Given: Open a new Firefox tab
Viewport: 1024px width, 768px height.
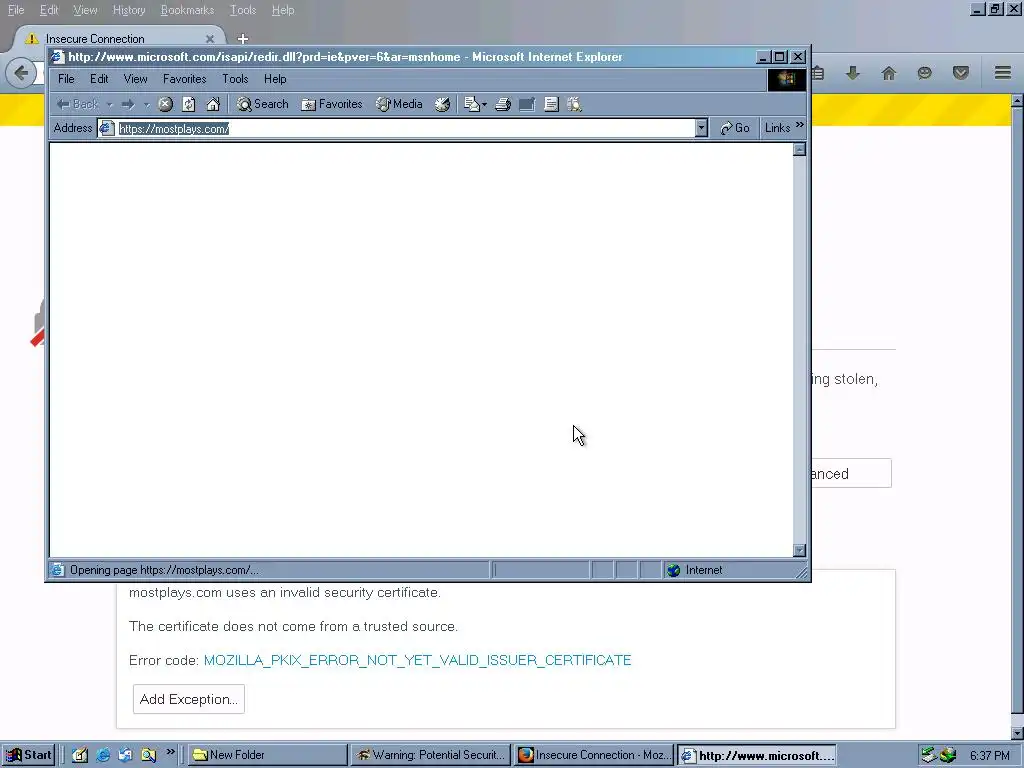Looking at the screenshot, I should (x=243, y=39).
